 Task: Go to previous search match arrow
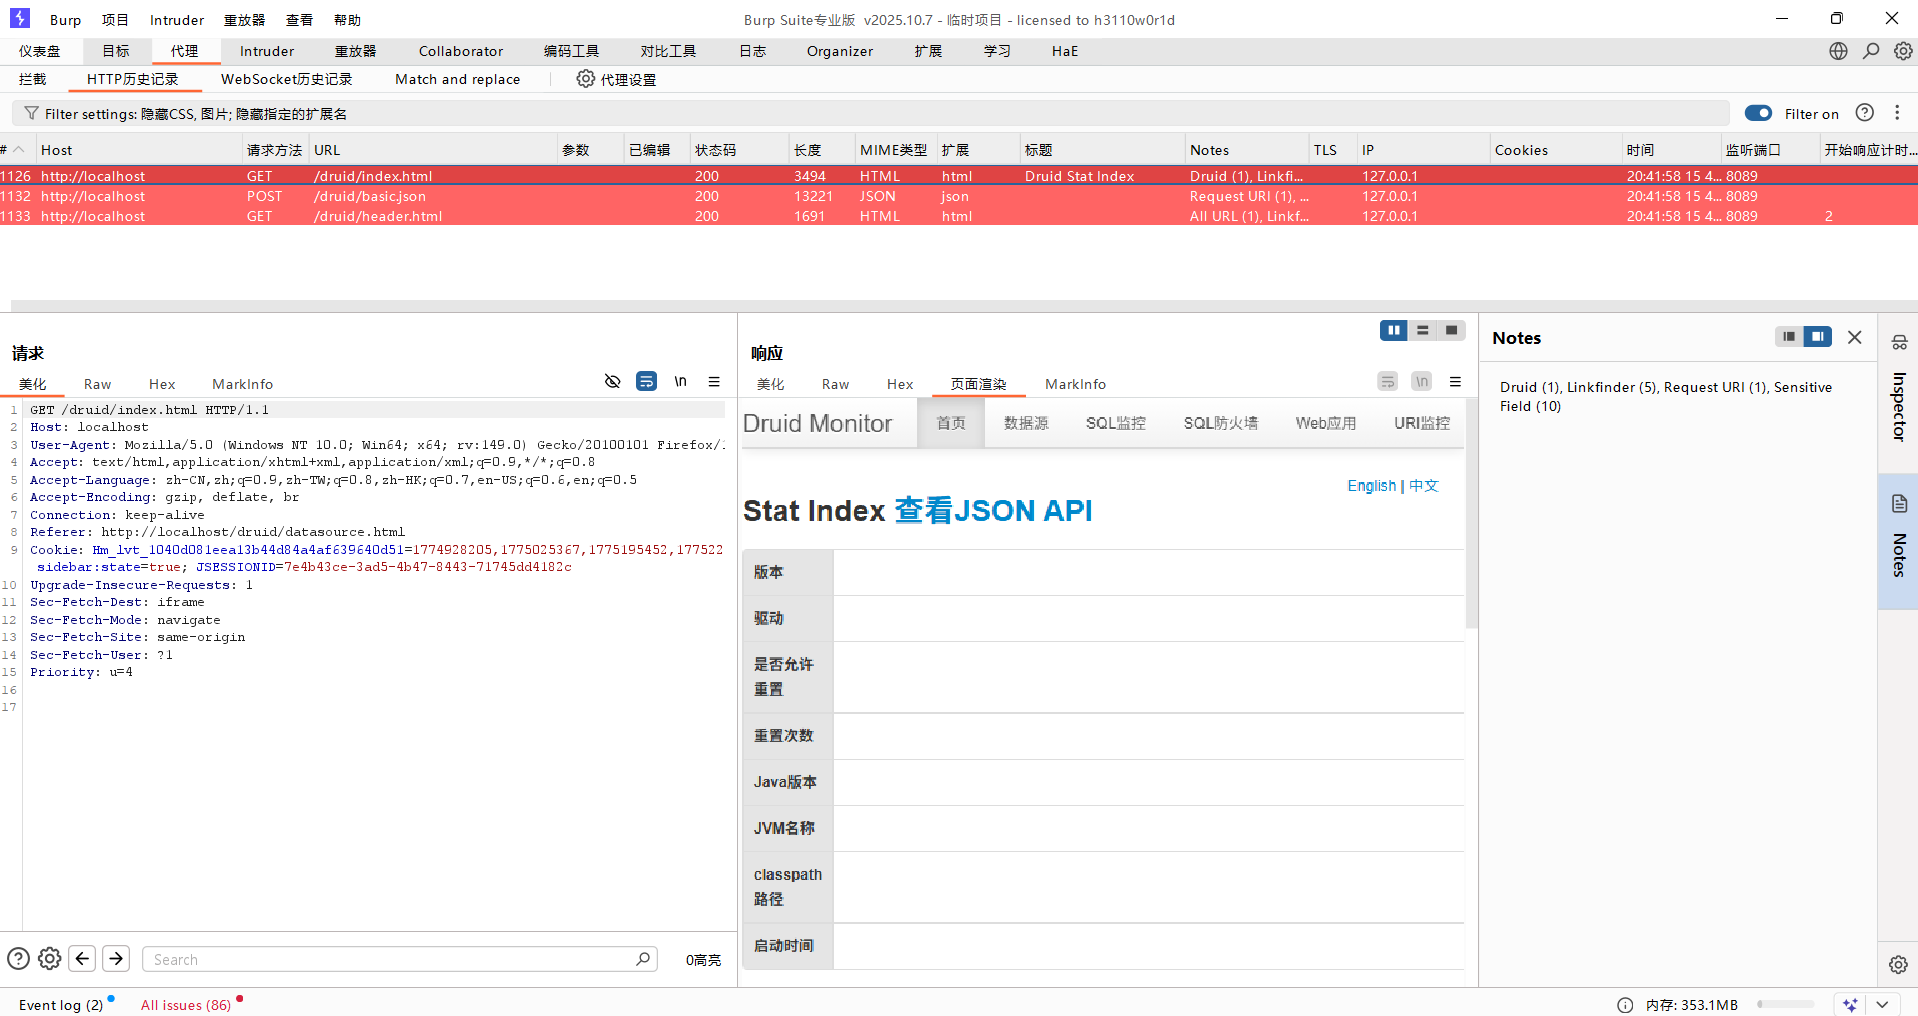tap(83, 959)
